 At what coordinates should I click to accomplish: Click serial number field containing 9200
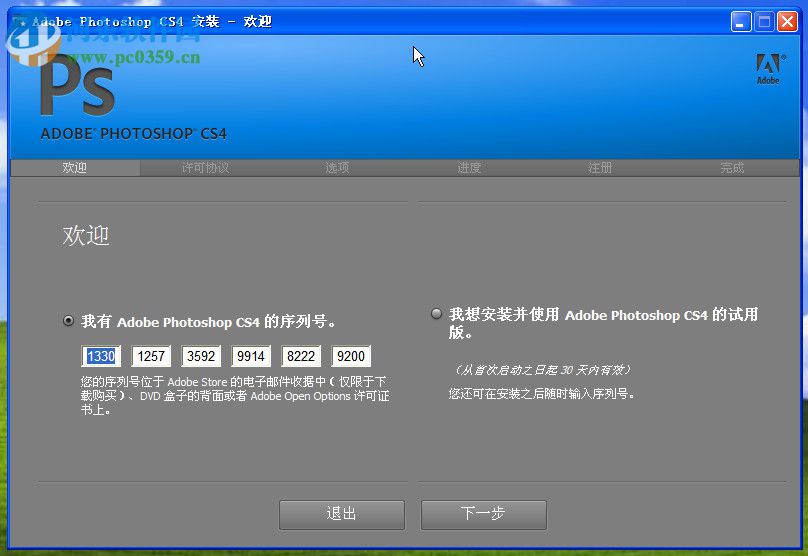point(351,356)
